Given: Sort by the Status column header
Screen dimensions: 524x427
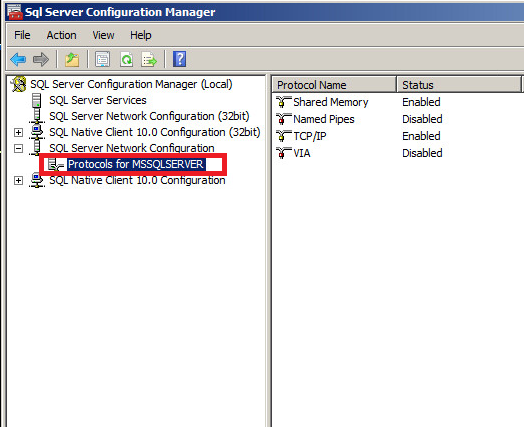Looking at the screenshot, I should point(458,85).
